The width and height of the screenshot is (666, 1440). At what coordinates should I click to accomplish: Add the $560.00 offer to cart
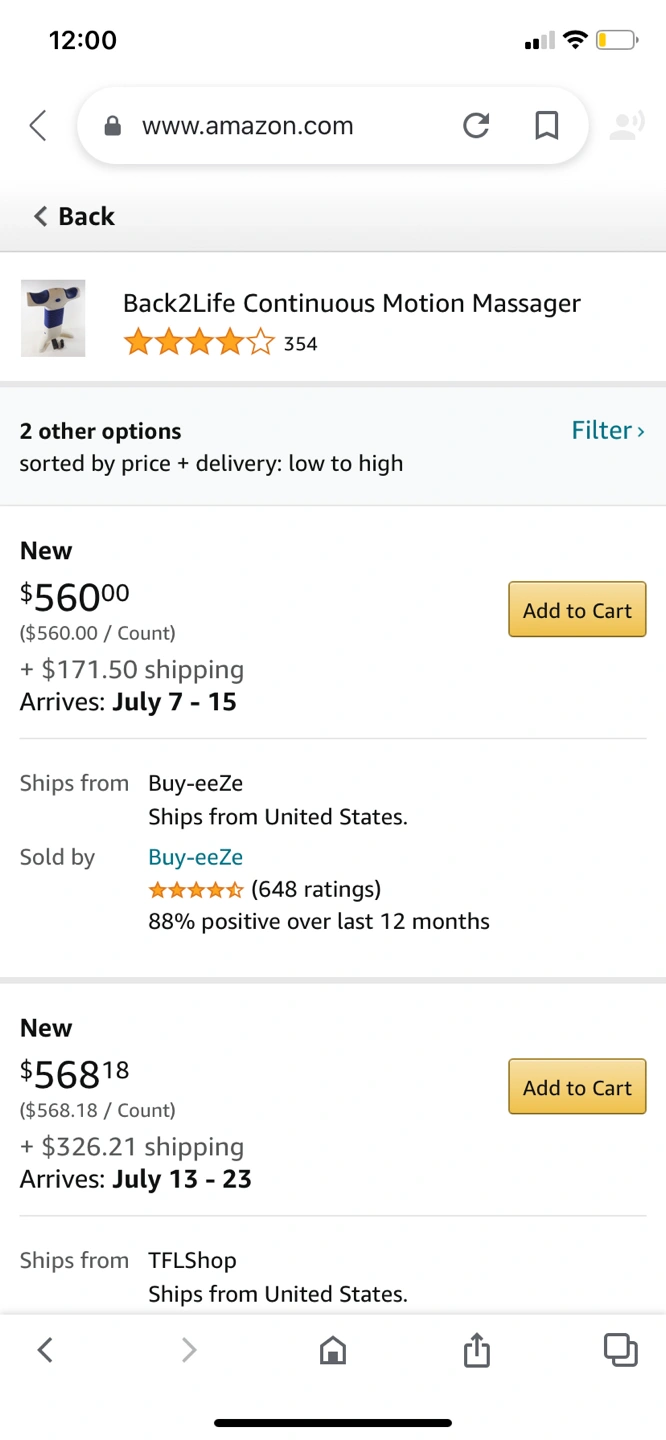577,610
